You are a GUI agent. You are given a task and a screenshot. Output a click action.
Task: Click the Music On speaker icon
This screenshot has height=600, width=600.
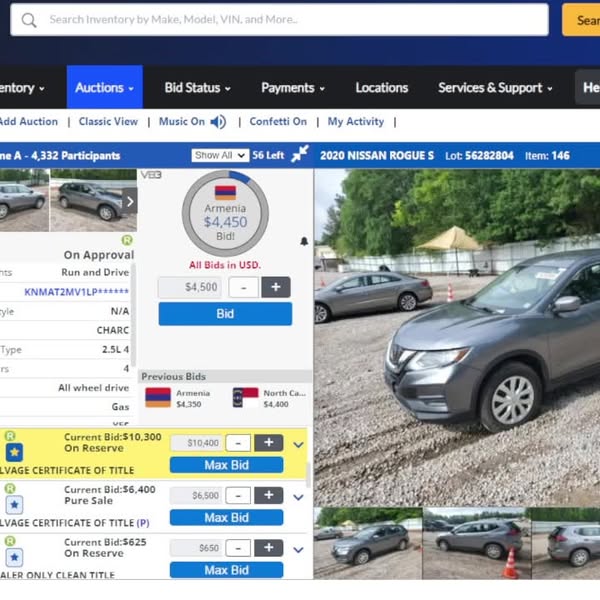218,122
